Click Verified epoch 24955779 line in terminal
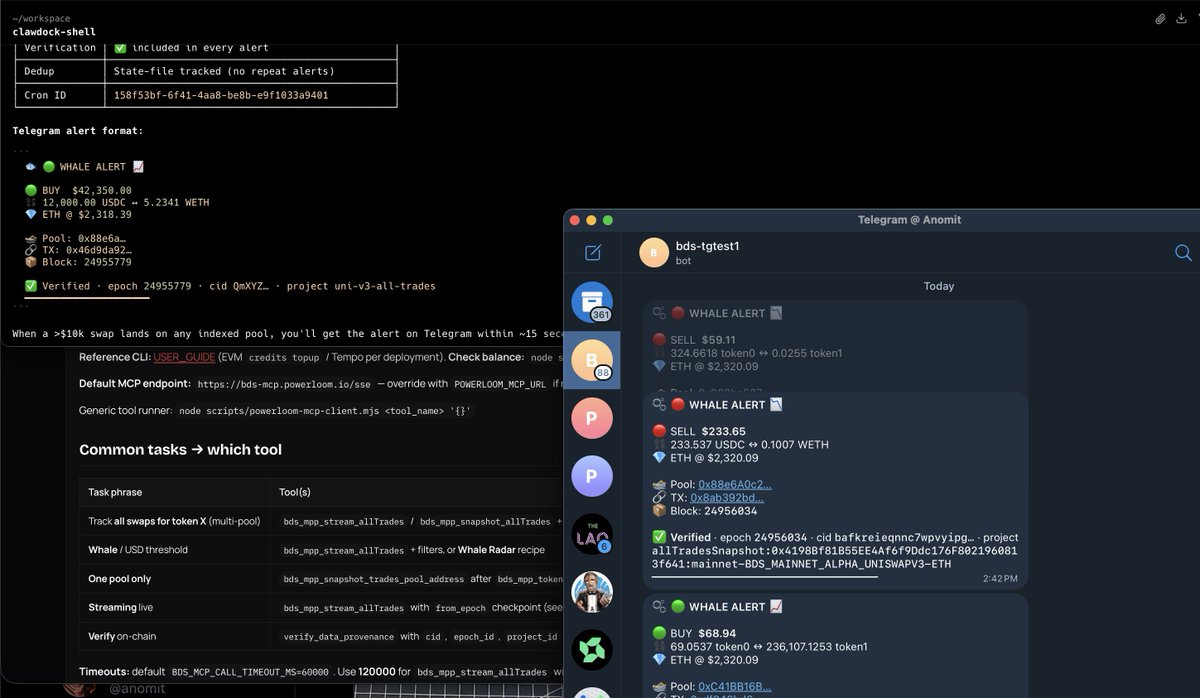This screenshot has height=698, width=1200. coord(230,286)
